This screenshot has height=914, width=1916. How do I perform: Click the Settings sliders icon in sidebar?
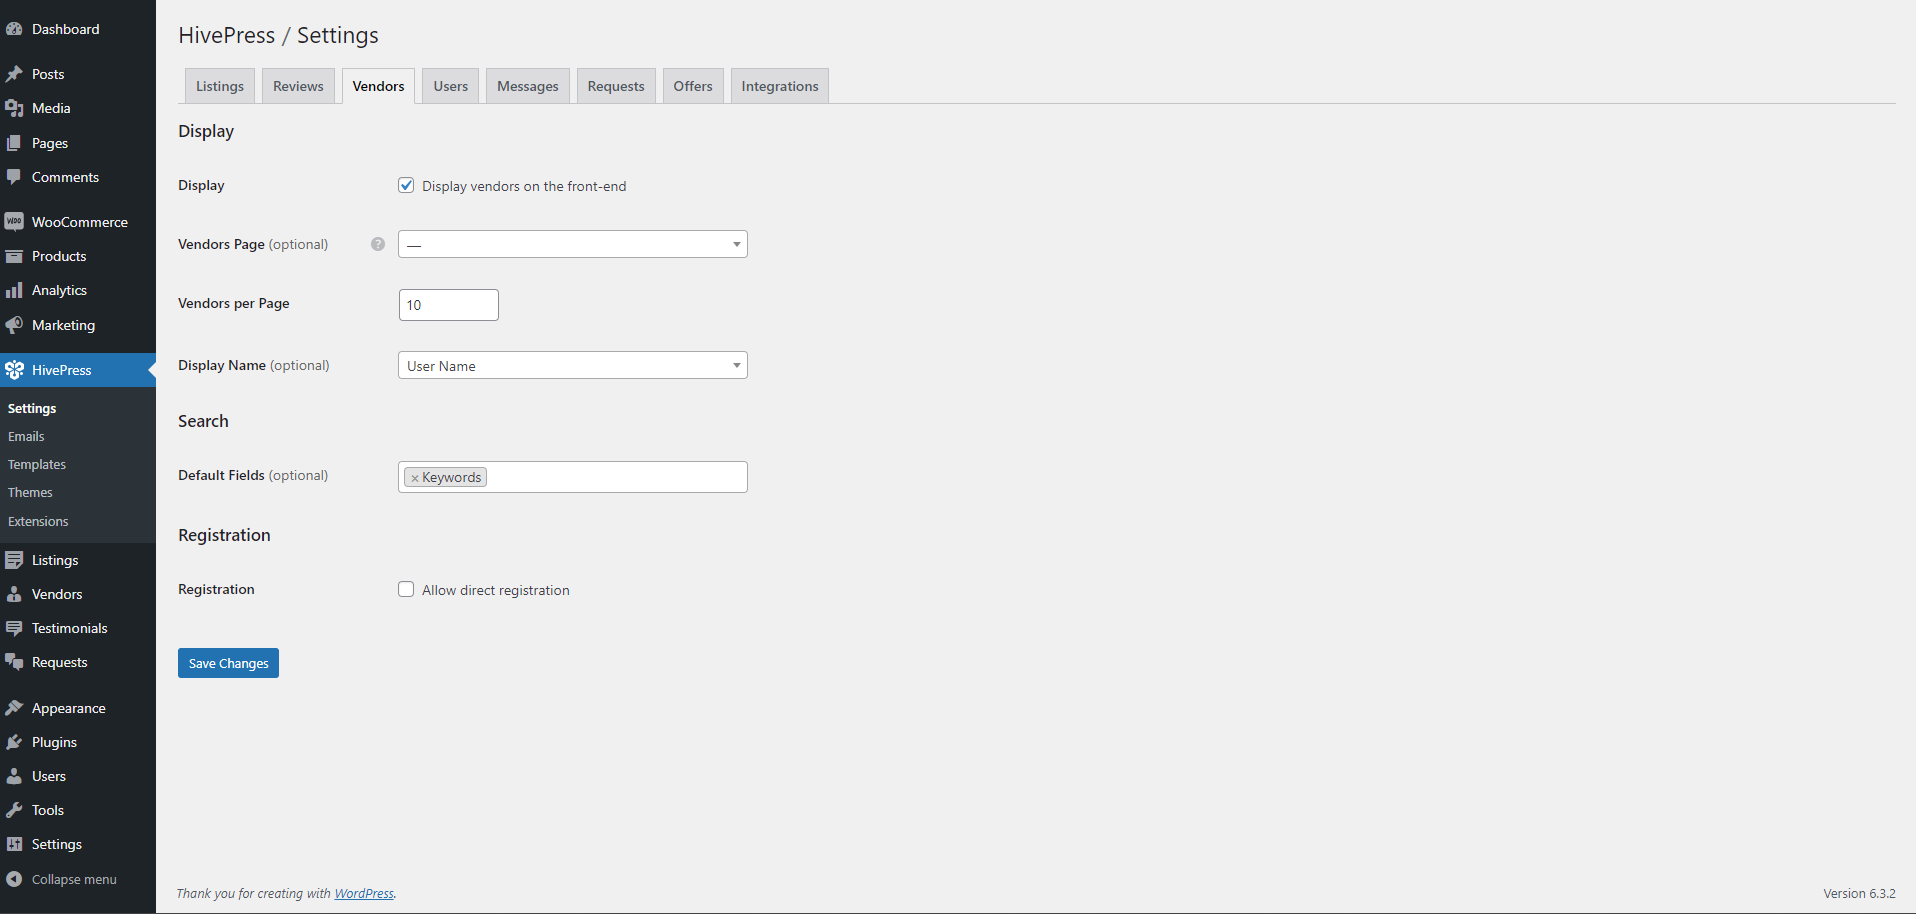pyautogui.click(x=14, y=844)
